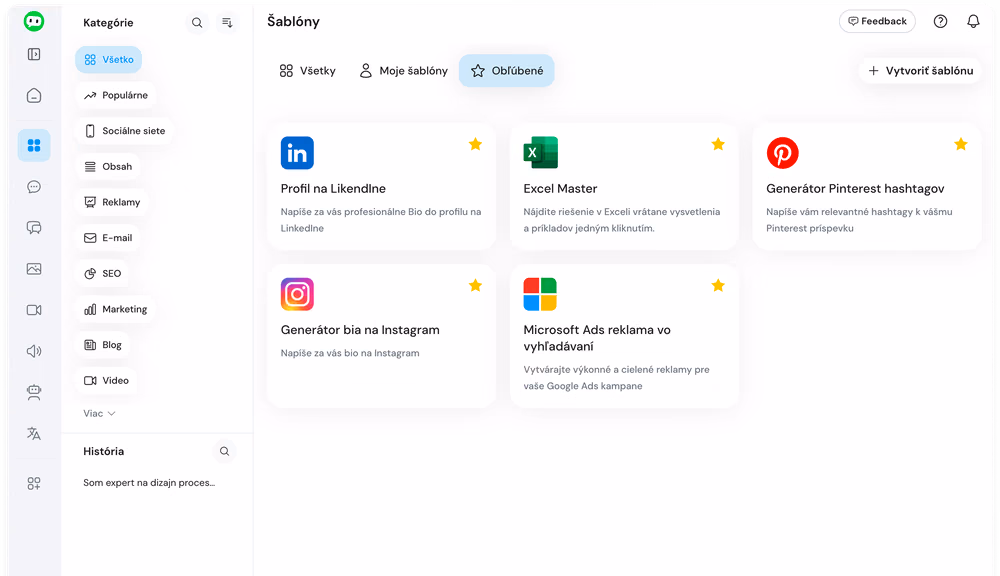Open the video camera icon in left rail
This screenshot has height=576, width=1000.
click(34, 309)
